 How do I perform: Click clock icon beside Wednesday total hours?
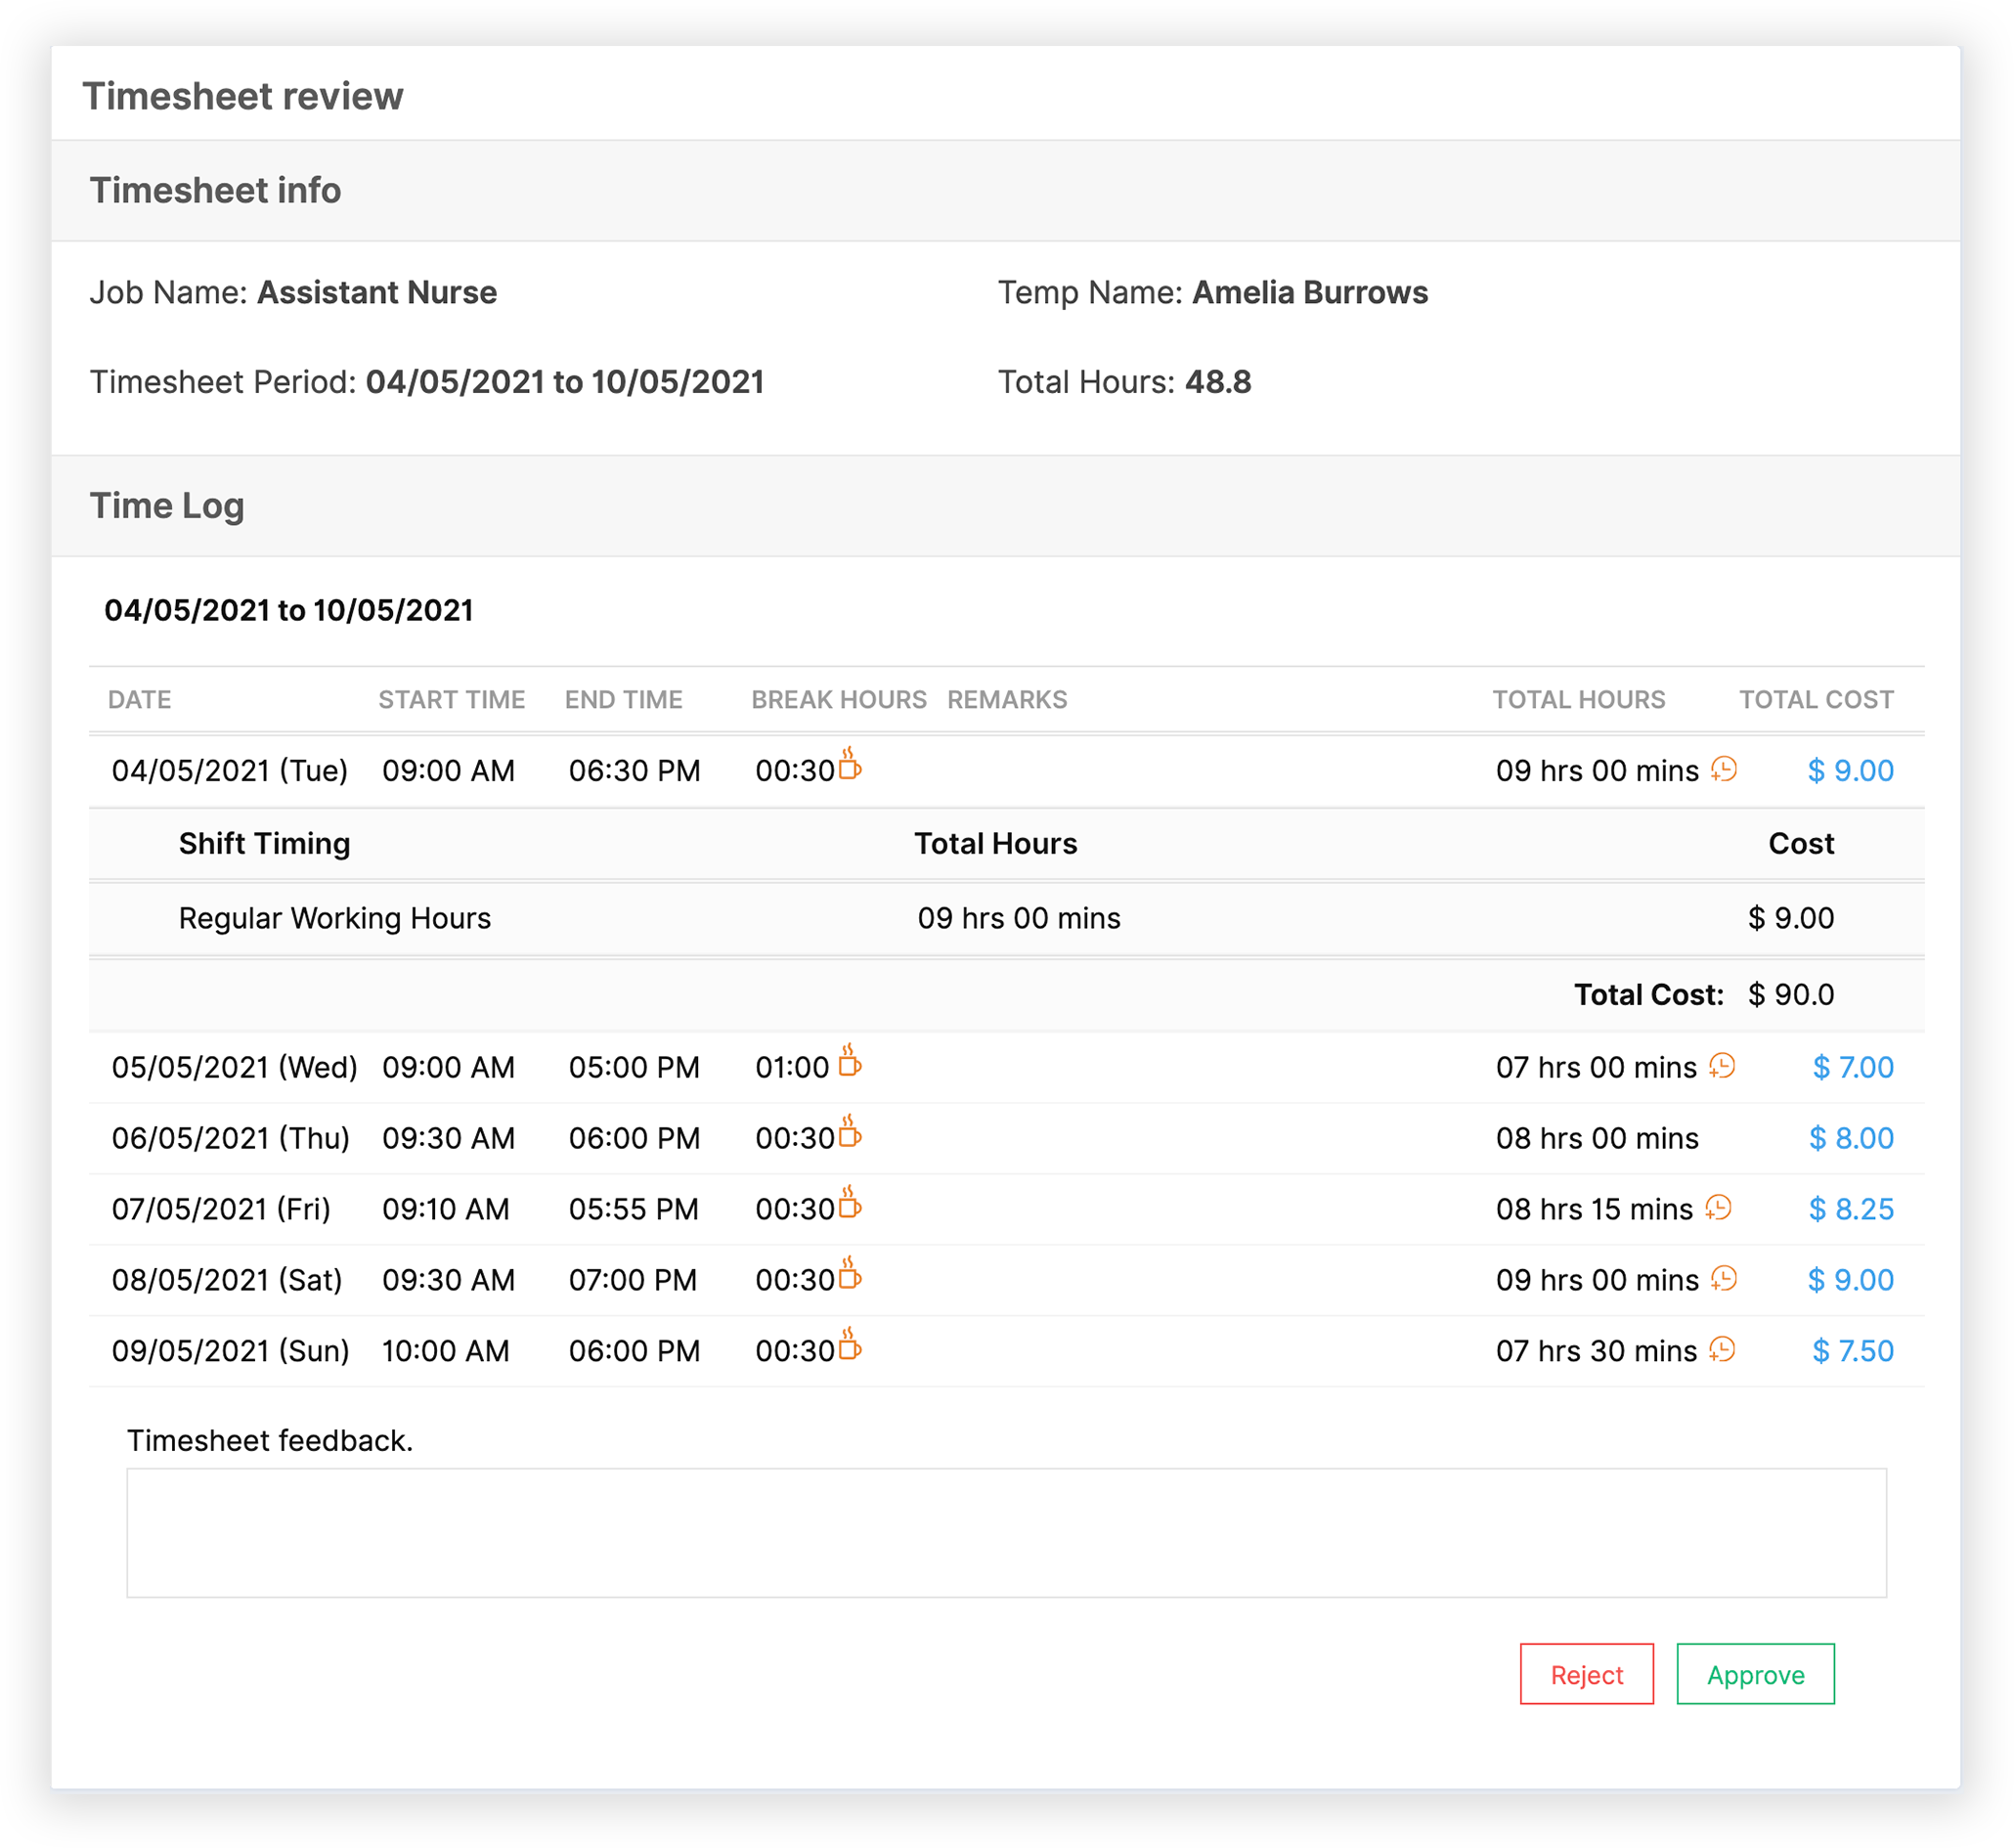click(x=1722, y=1066)
